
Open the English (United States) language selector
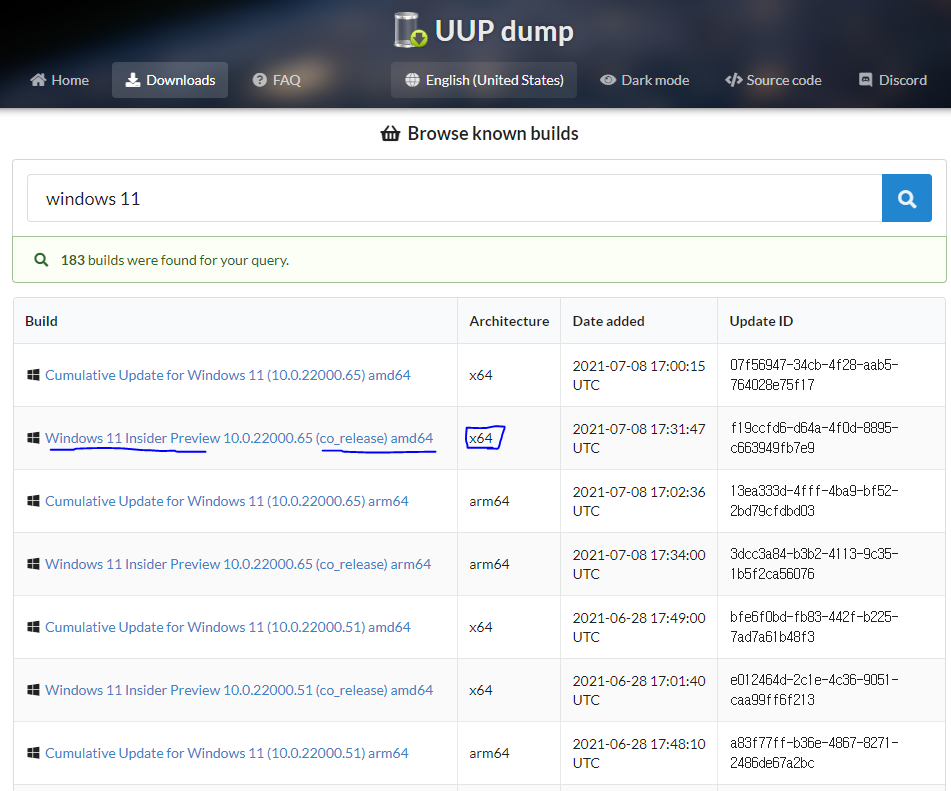coord(484,80)
